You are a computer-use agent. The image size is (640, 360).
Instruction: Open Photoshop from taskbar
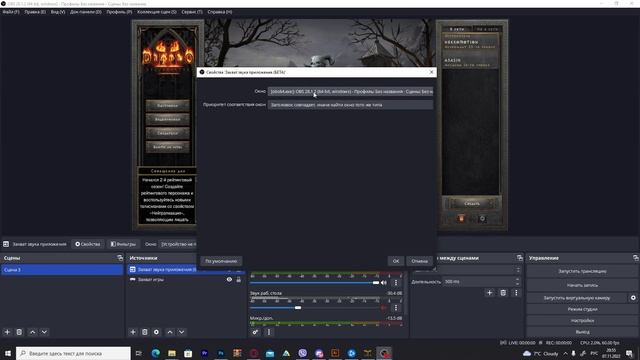(221, 353)
